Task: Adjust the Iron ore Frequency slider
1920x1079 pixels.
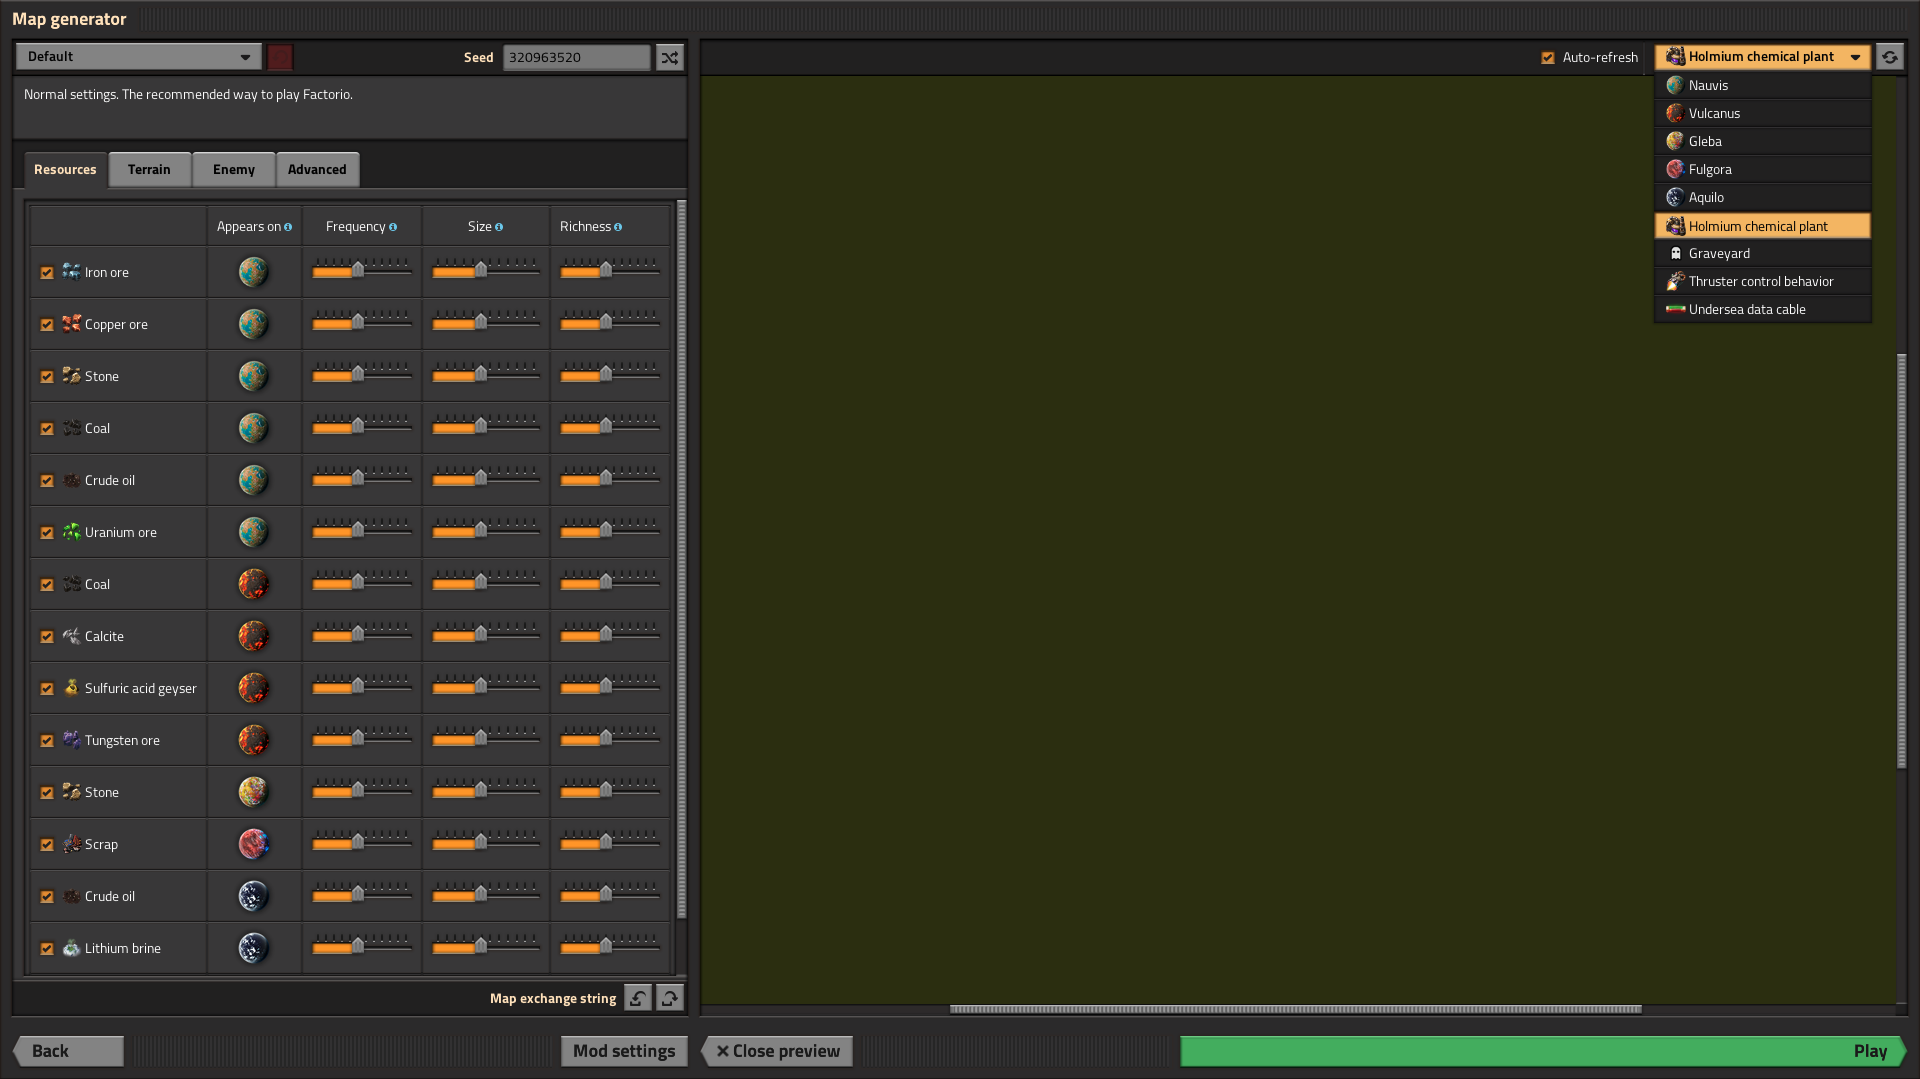Action: tap(362, 270)
